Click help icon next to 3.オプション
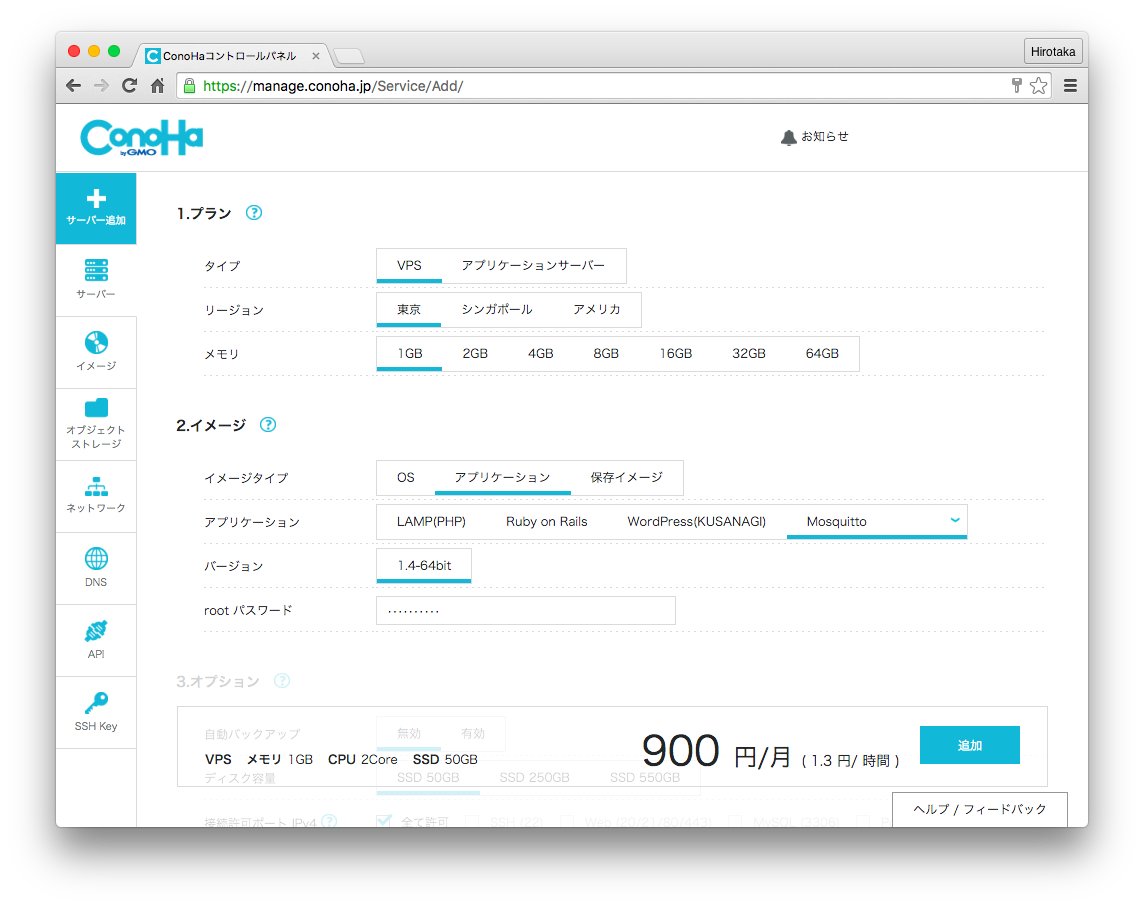Screen dimensions: 1144x907 point(282,681)
